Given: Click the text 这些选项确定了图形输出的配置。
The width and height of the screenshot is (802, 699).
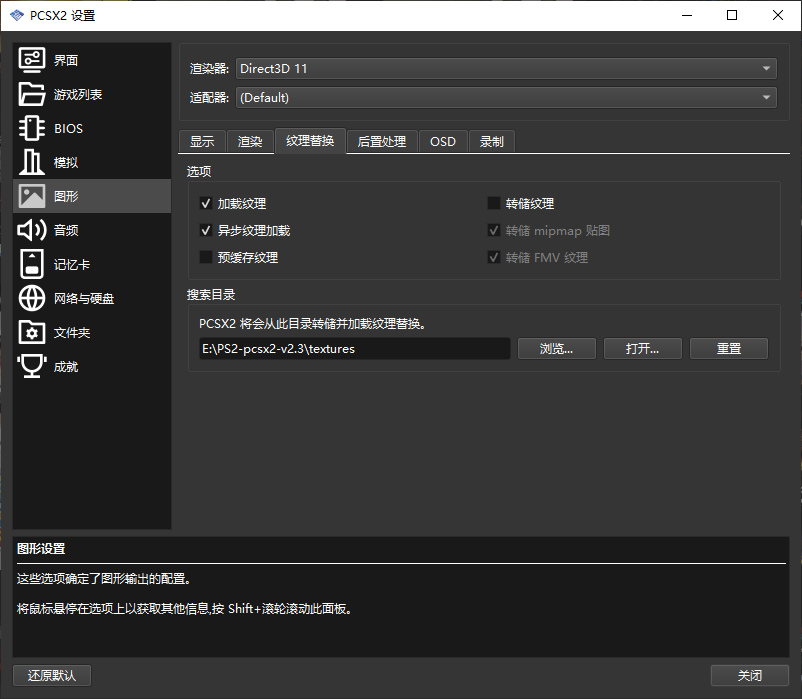Looking at the screenshot, I should point(104,579).
